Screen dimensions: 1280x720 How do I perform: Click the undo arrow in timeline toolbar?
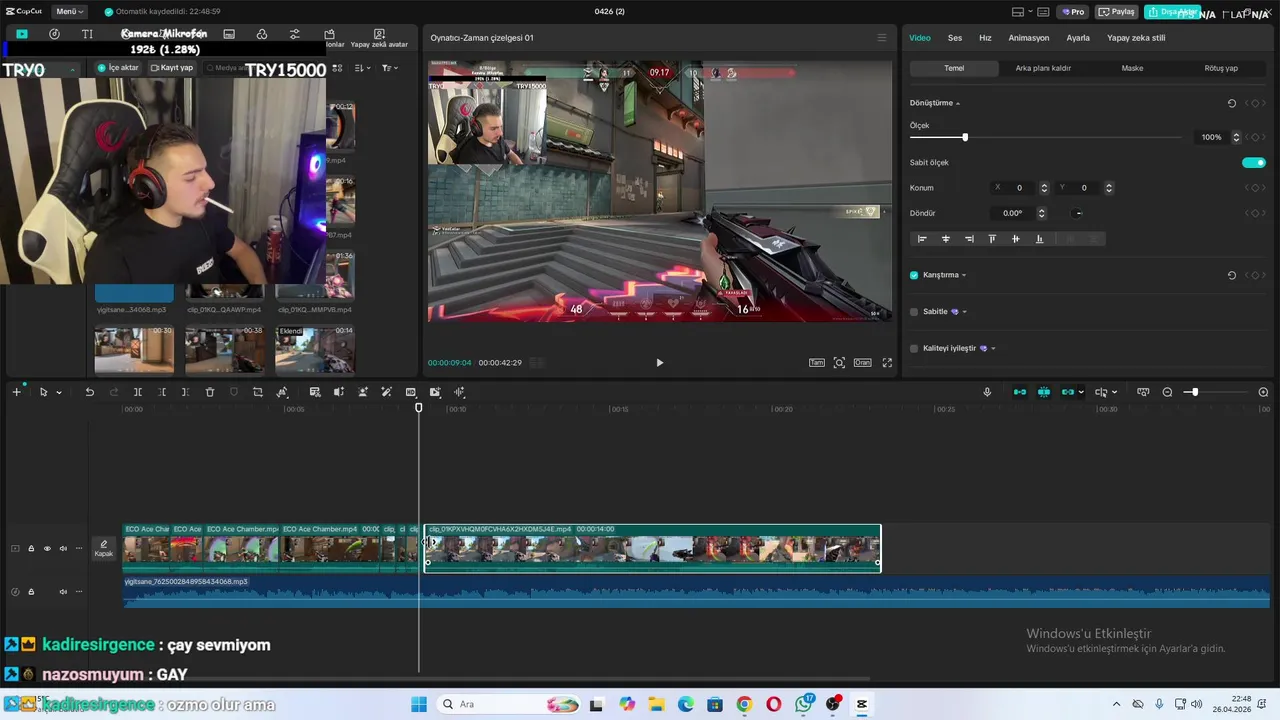pos(89,392)
